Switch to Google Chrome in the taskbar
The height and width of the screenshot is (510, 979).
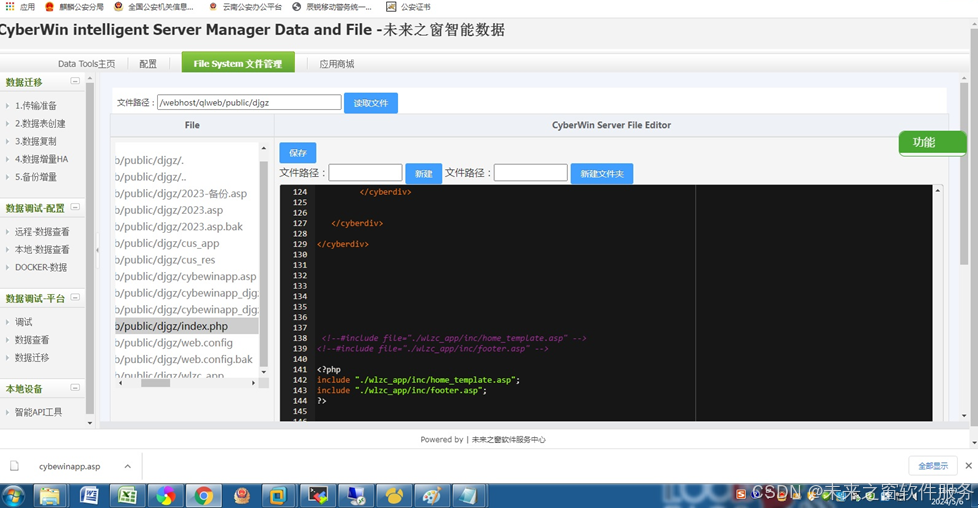(203, 496)
